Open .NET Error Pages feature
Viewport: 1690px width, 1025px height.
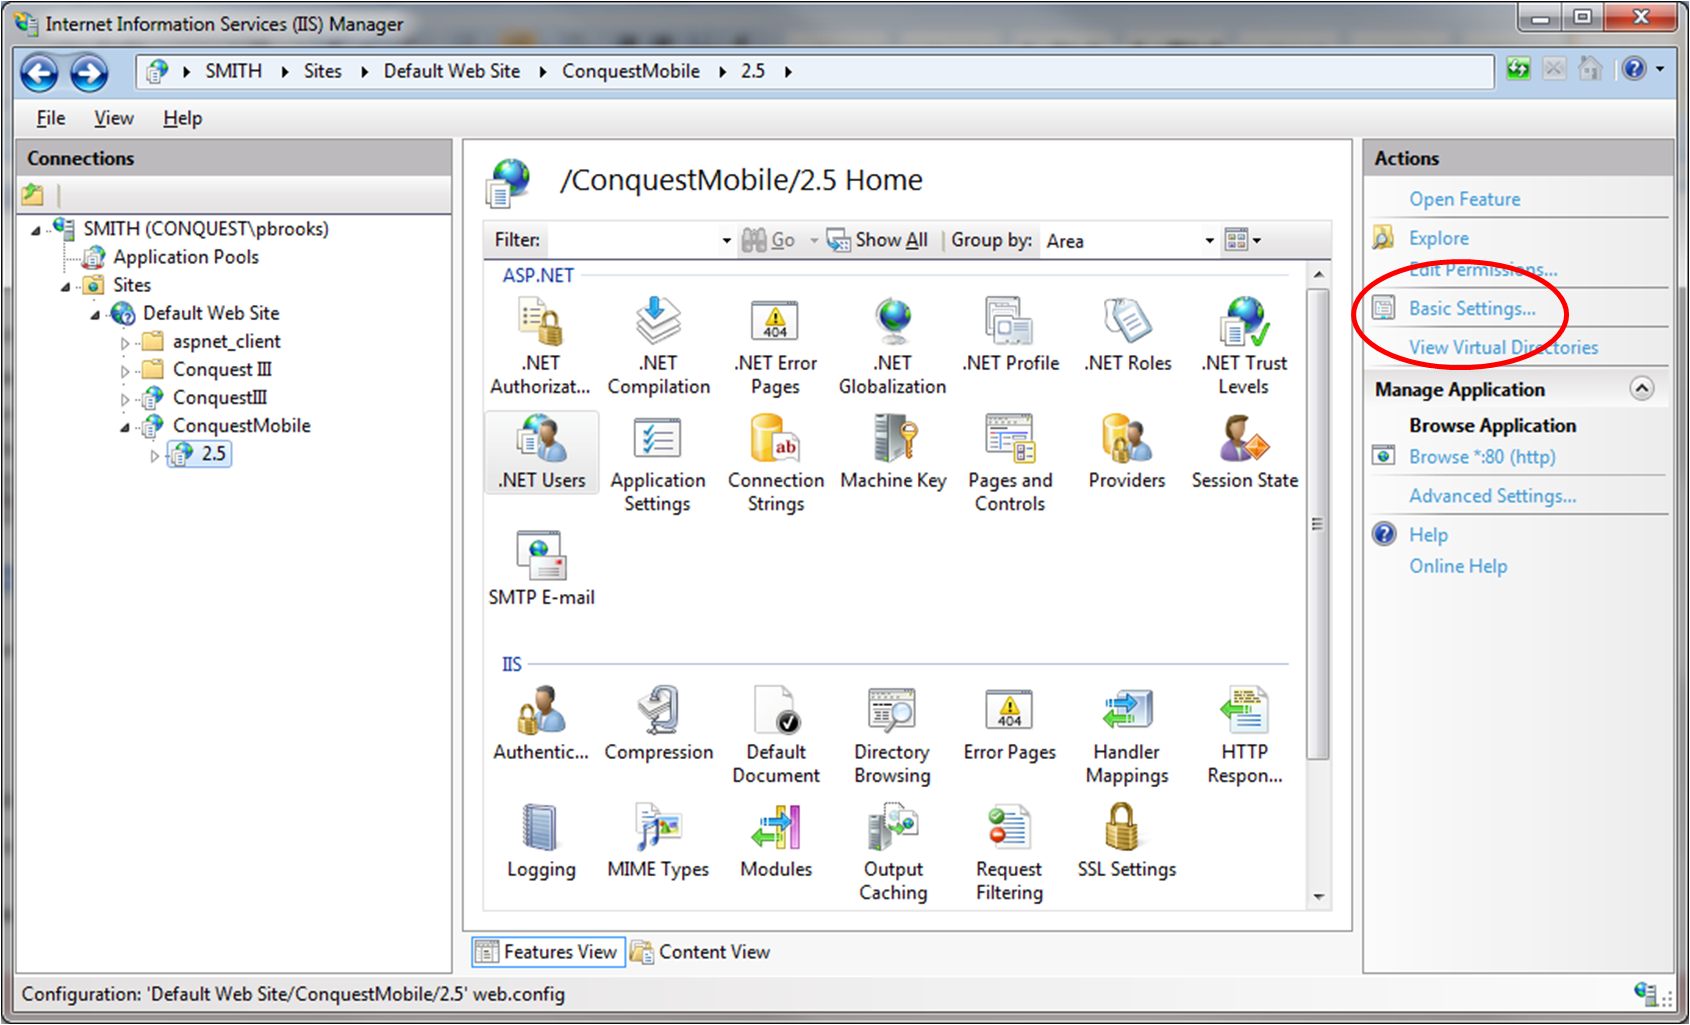coord(775,346)
